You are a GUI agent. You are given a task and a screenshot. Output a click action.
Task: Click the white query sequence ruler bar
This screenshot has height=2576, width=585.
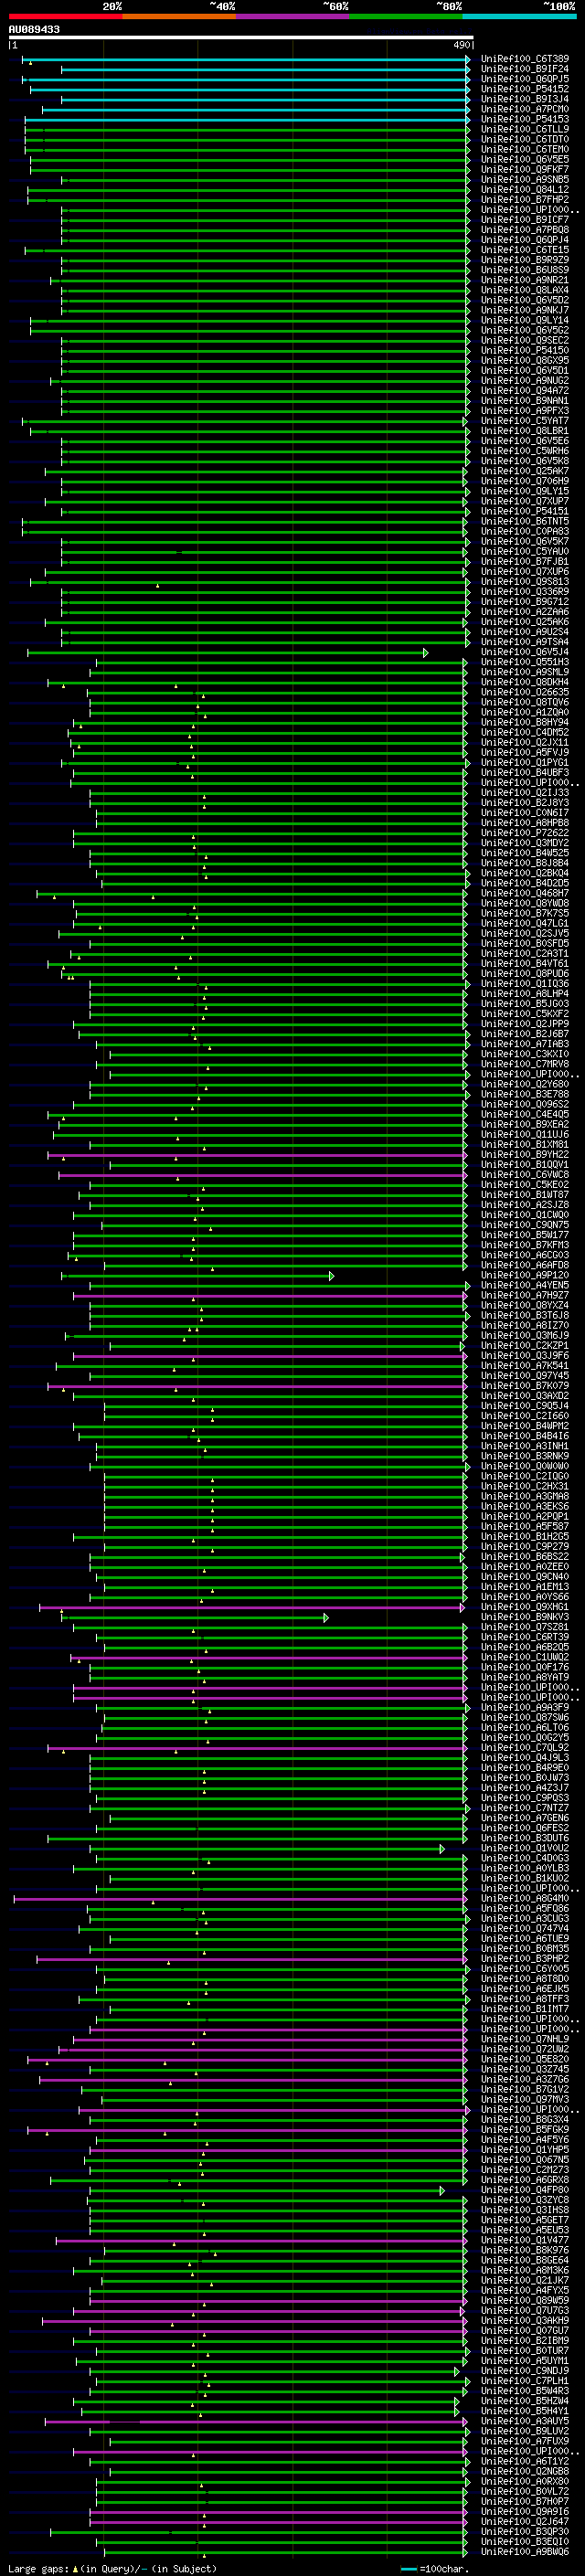point(241,37)
